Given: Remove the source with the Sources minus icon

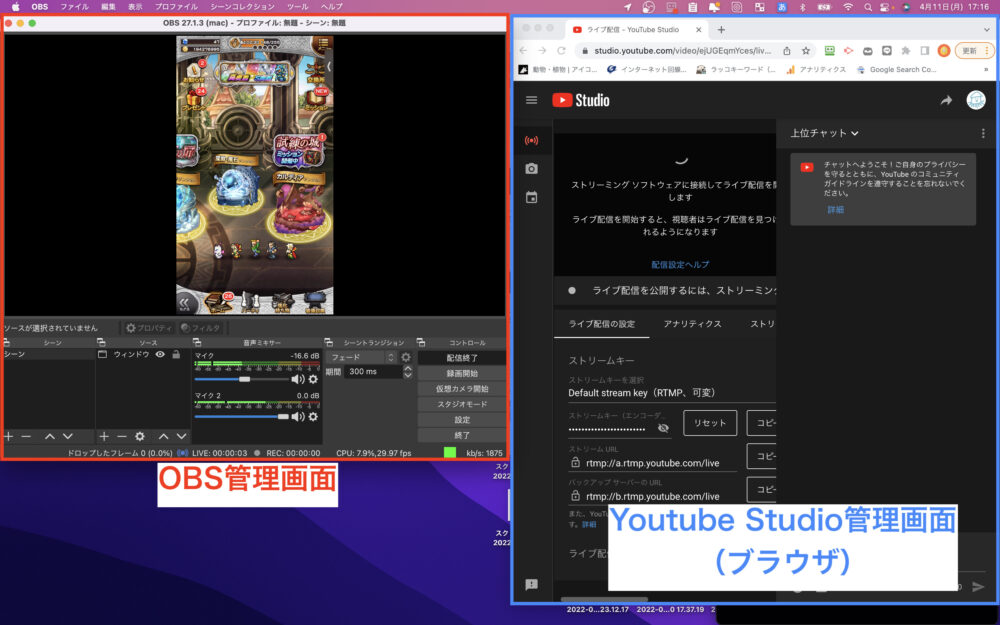Looking at the screenshot, I should coord(122,436).
